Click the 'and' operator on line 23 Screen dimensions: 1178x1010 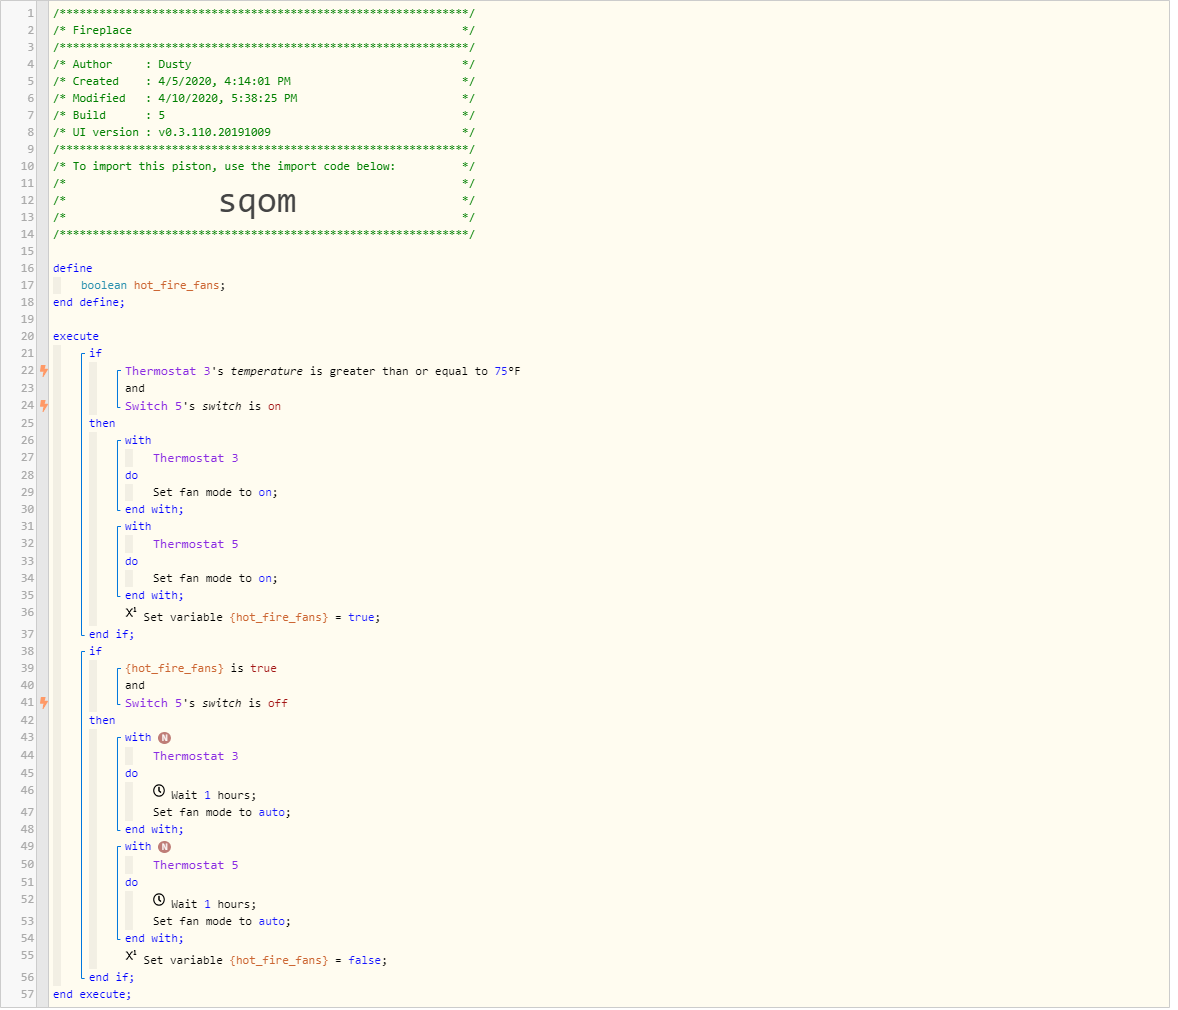[135, 389]
